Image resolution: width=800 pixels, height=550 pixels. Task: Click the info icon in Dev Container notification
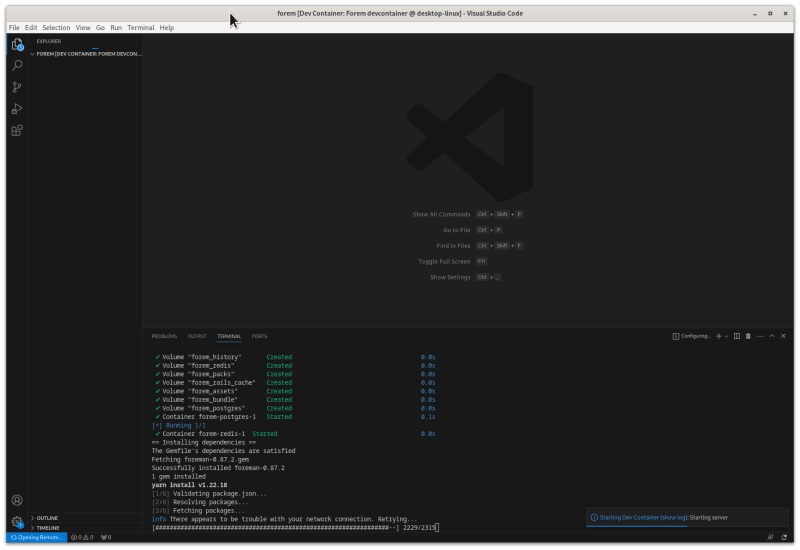pos(594,517)
